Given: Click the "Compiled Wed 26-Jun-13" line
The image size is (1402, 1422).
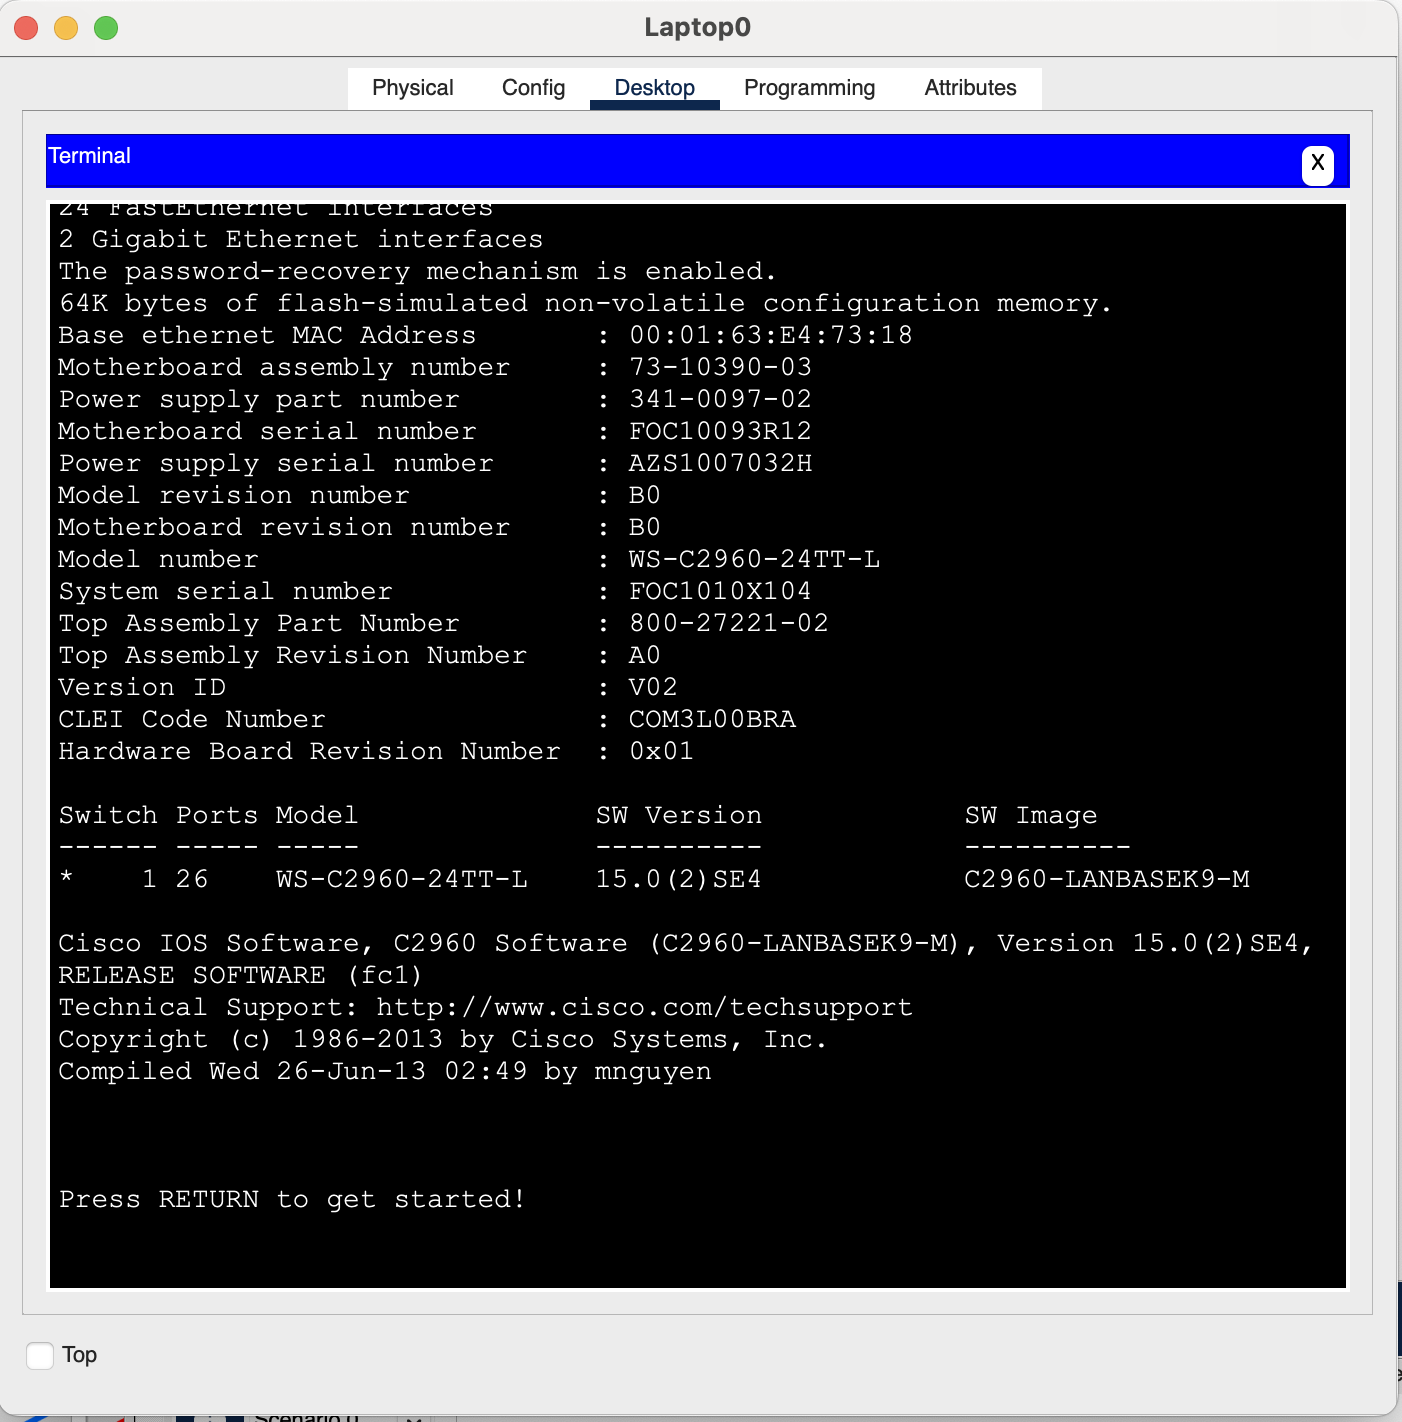Looking at the screenshot, I should 385,1071.
